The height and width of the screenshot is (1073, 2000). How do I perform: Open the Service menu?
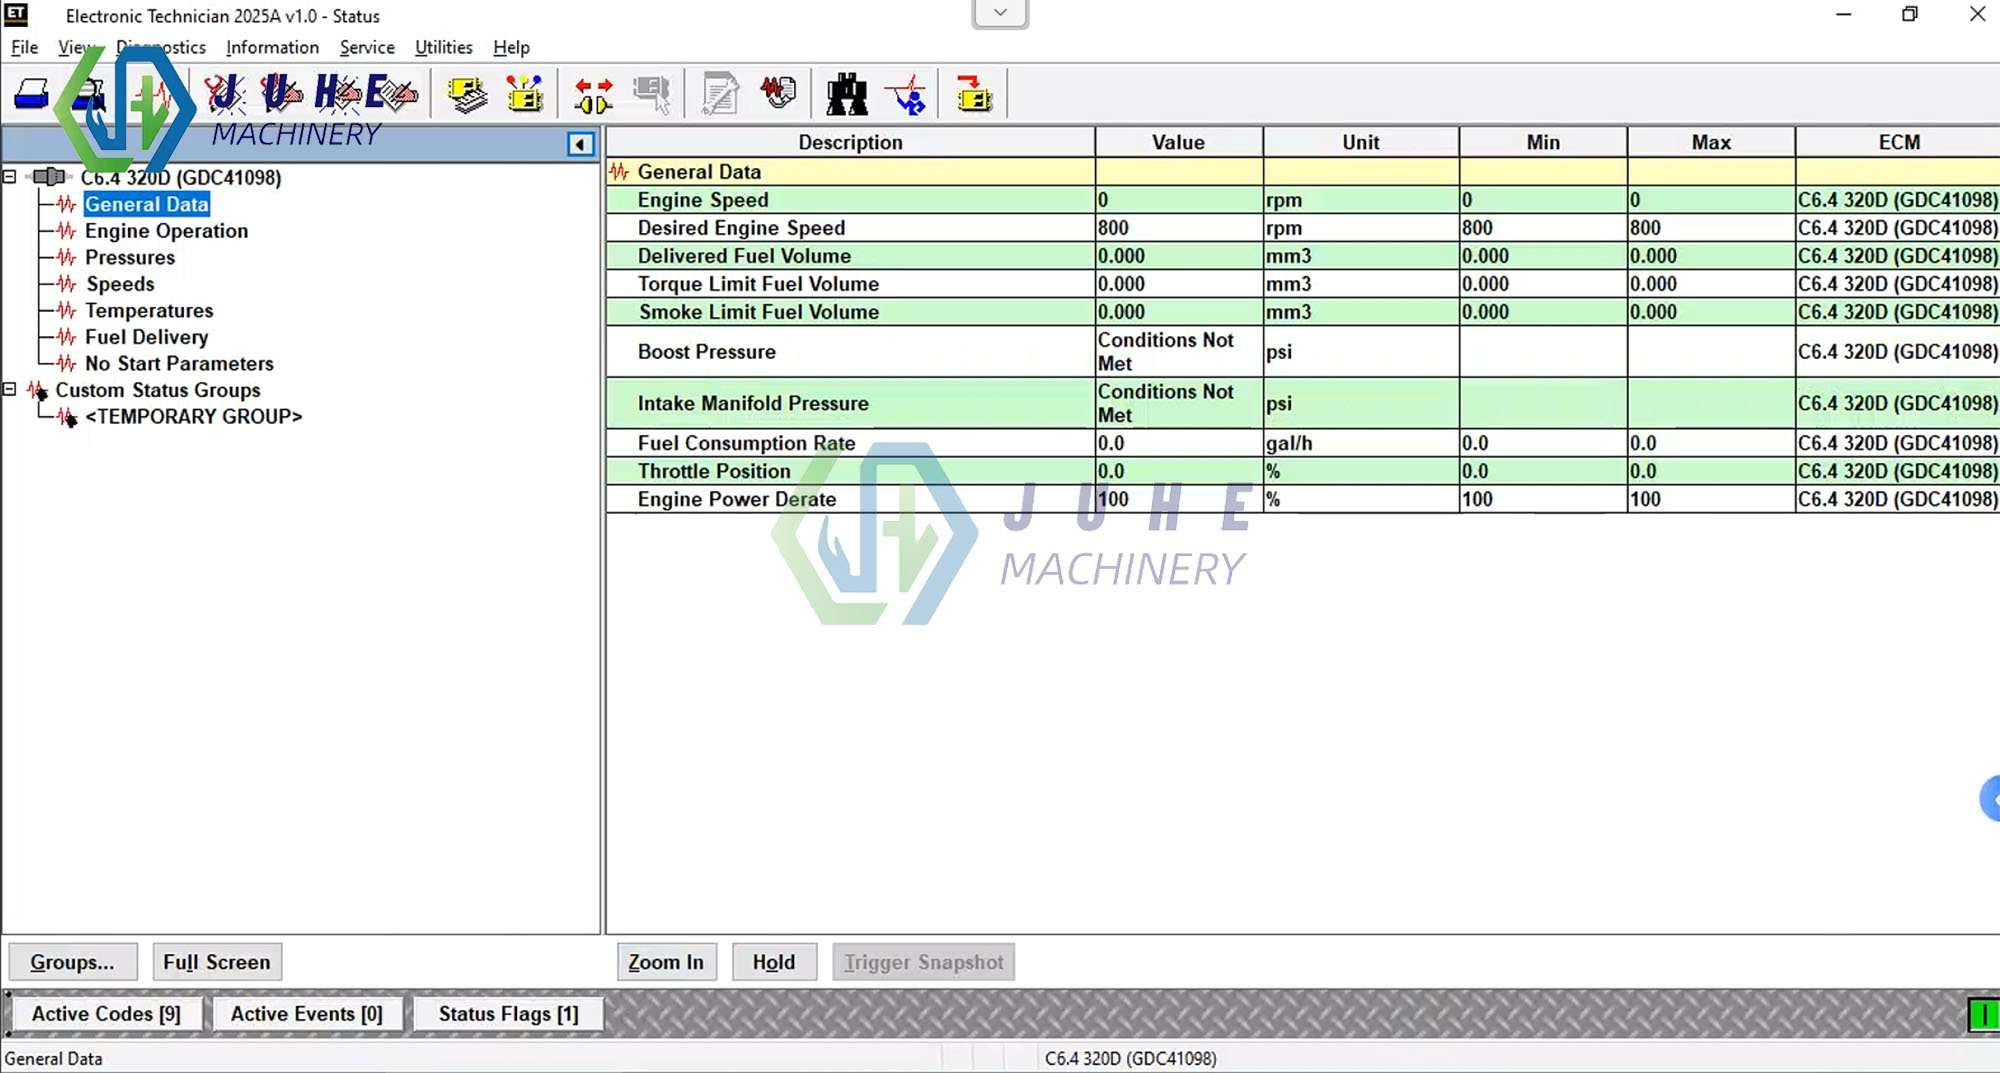[366, 47]
